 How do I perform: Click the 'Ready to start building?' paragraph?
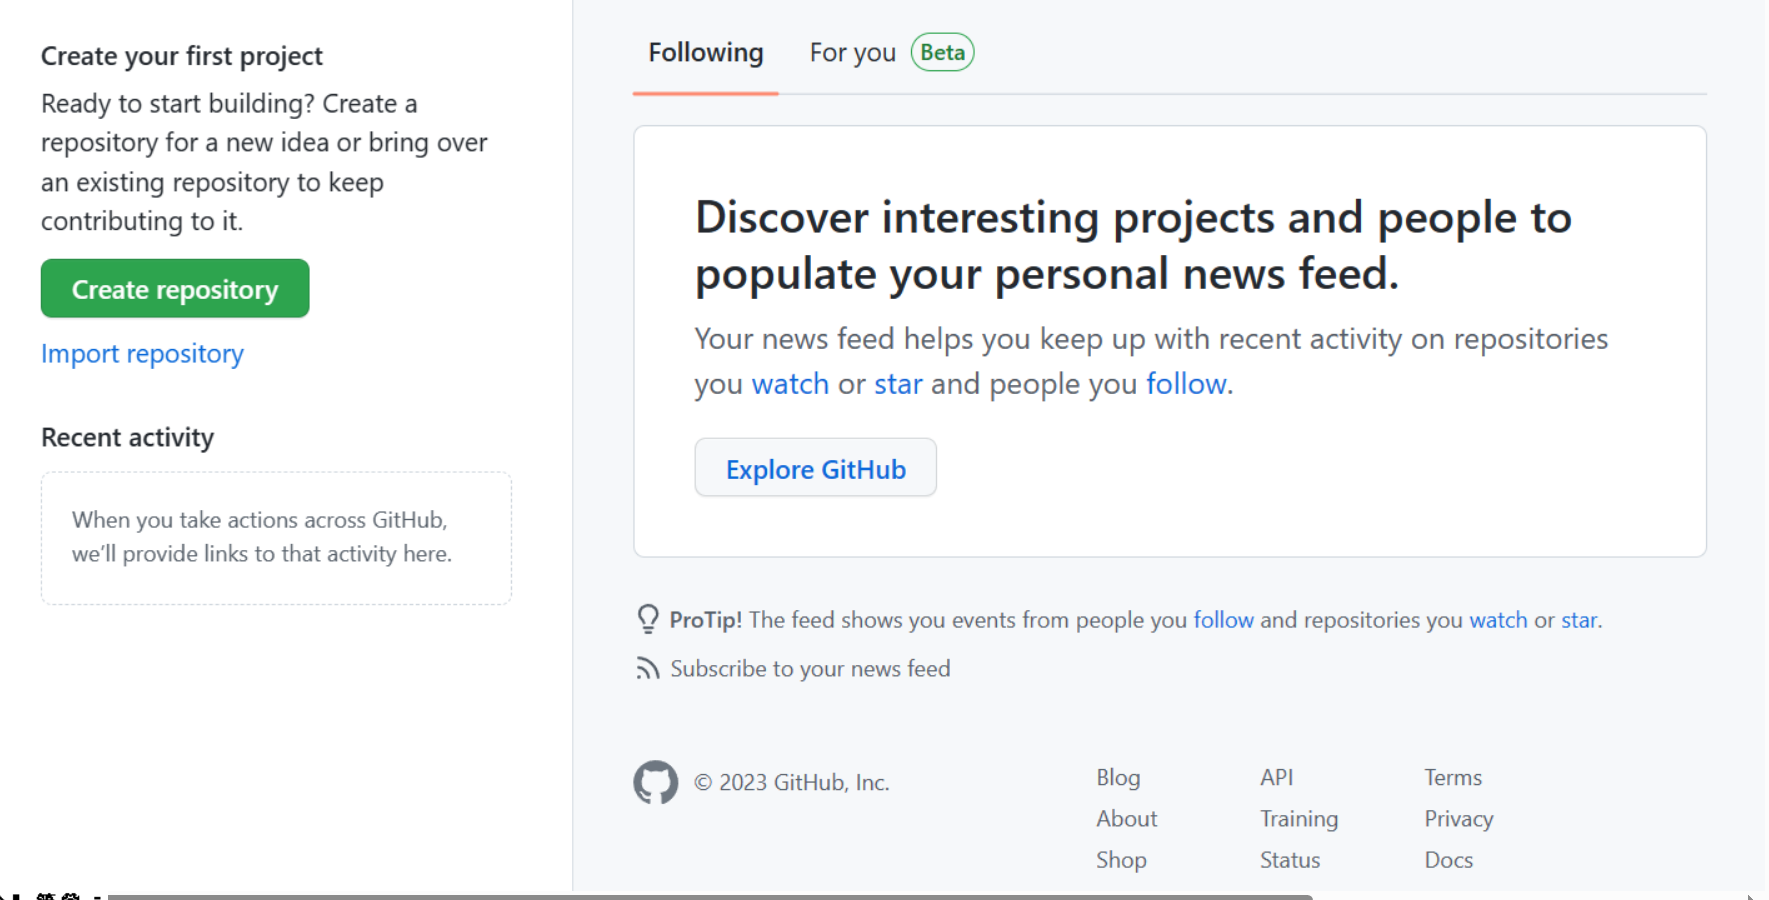(264, 162)
